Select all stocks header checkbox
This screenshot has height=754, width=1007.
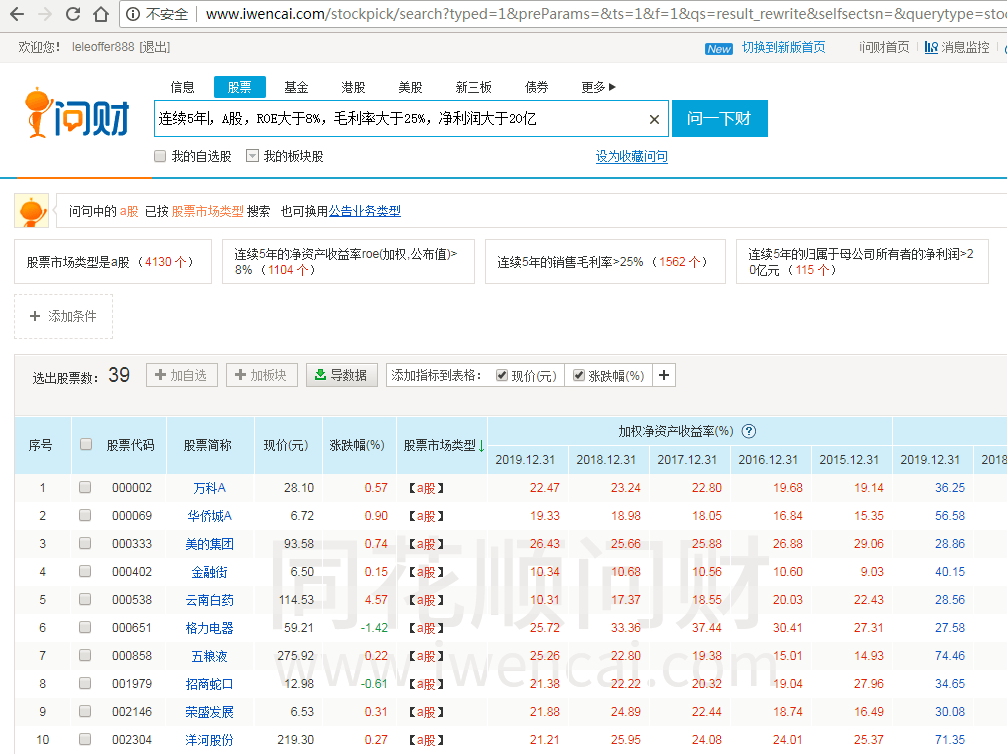tap(85, 444)
